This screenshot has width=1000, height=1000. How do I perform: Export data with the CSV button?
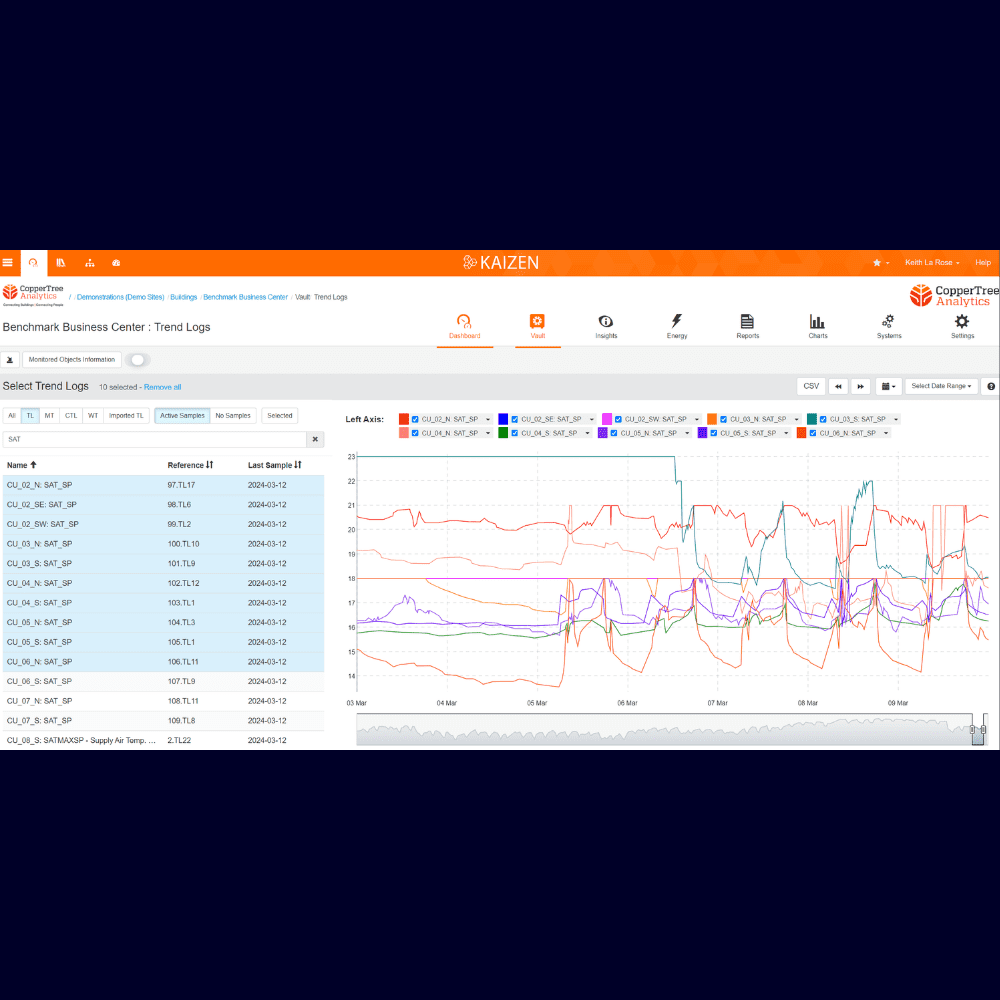pyautogui.click(x=811, y=386)
